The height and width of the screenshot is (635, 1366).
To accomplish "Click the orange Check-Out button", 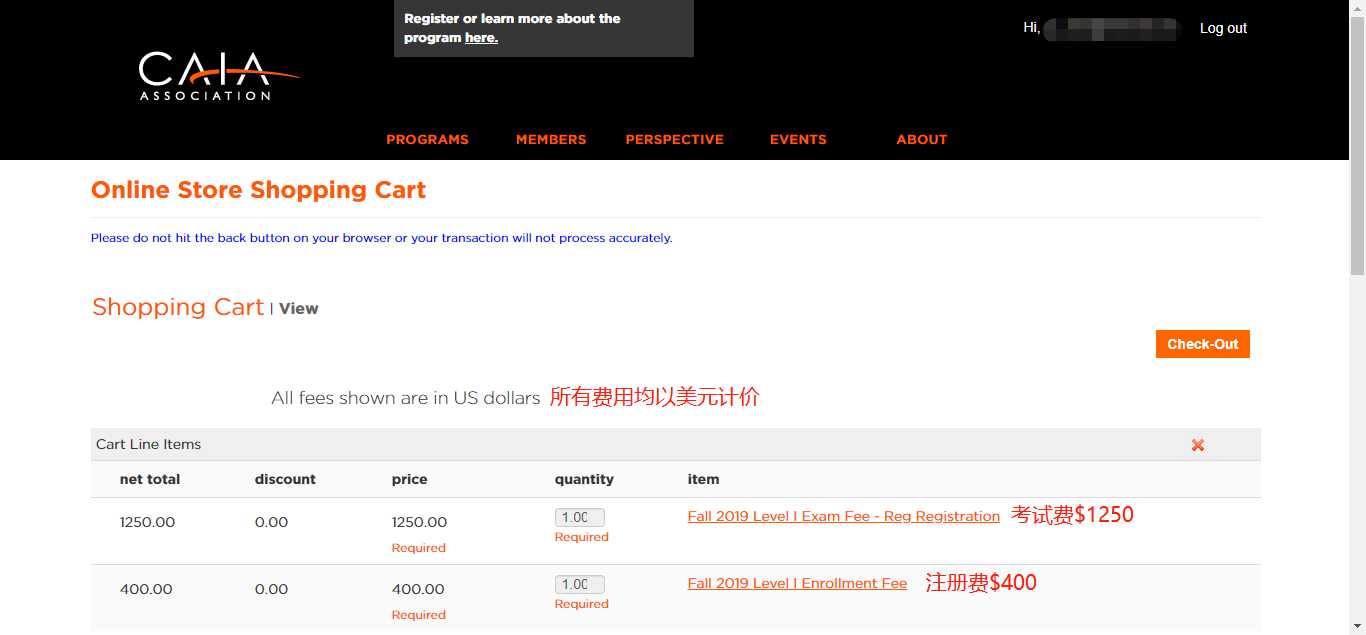I will tap(1203, 344).
